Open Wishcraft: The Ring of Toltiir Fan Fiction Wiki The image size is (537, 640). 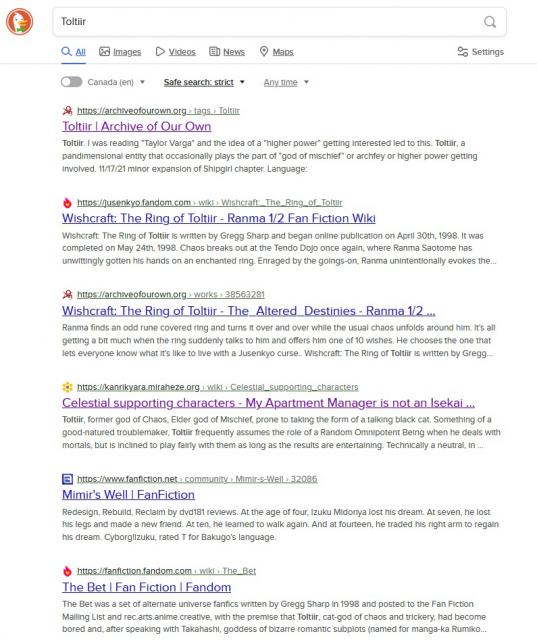tap(219, 218)
